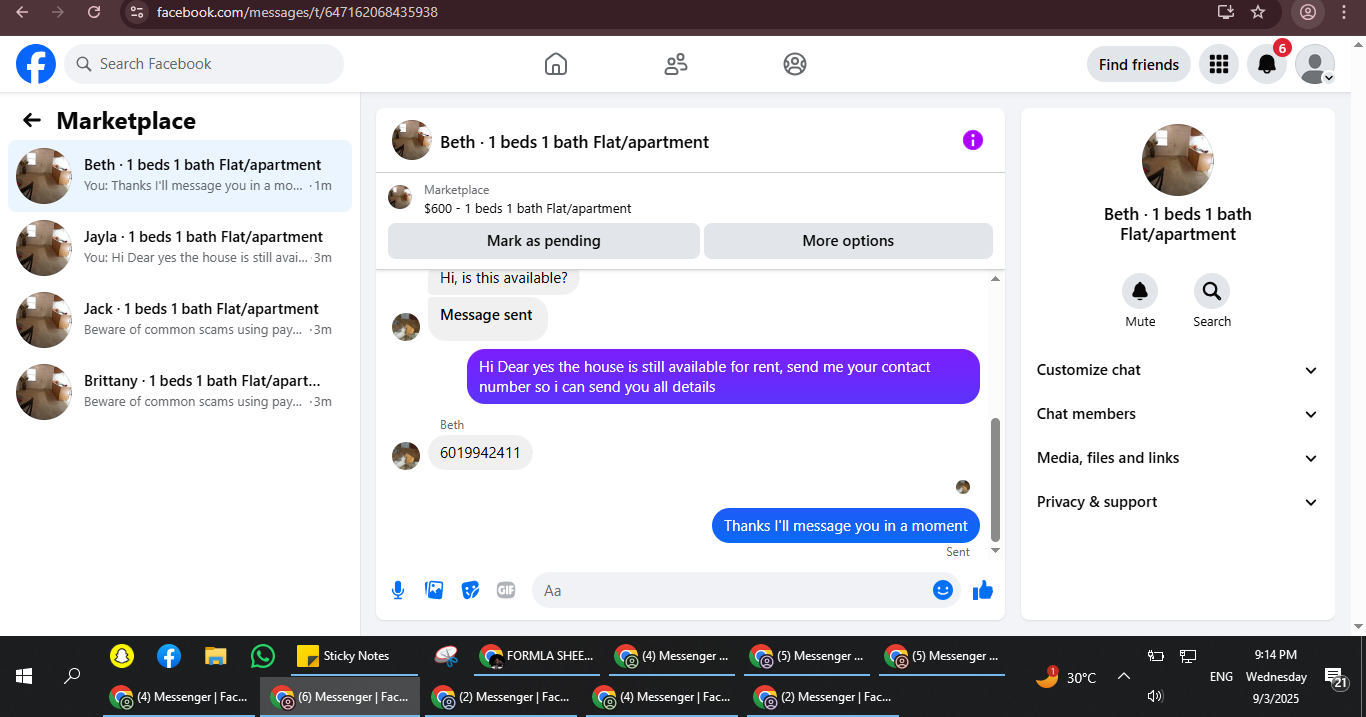
Task: Click the site information icon in address bar
Action: pyautogui.click(x=138, y=12)
